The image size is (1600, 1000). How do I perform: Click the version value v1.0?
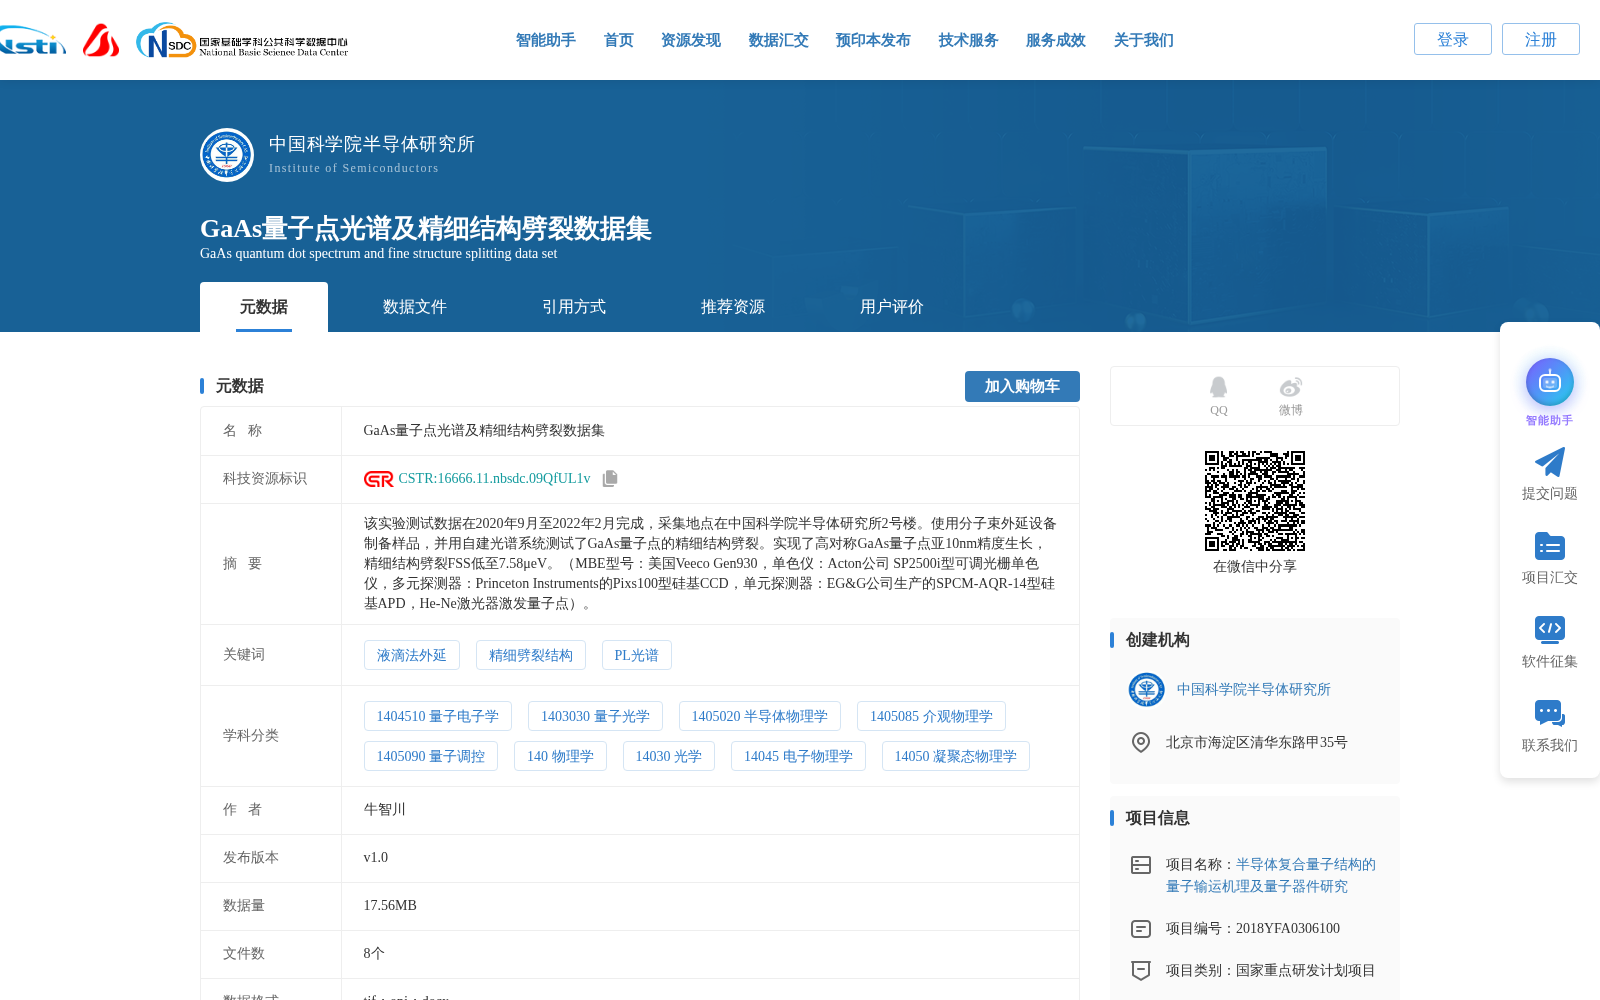376,858
